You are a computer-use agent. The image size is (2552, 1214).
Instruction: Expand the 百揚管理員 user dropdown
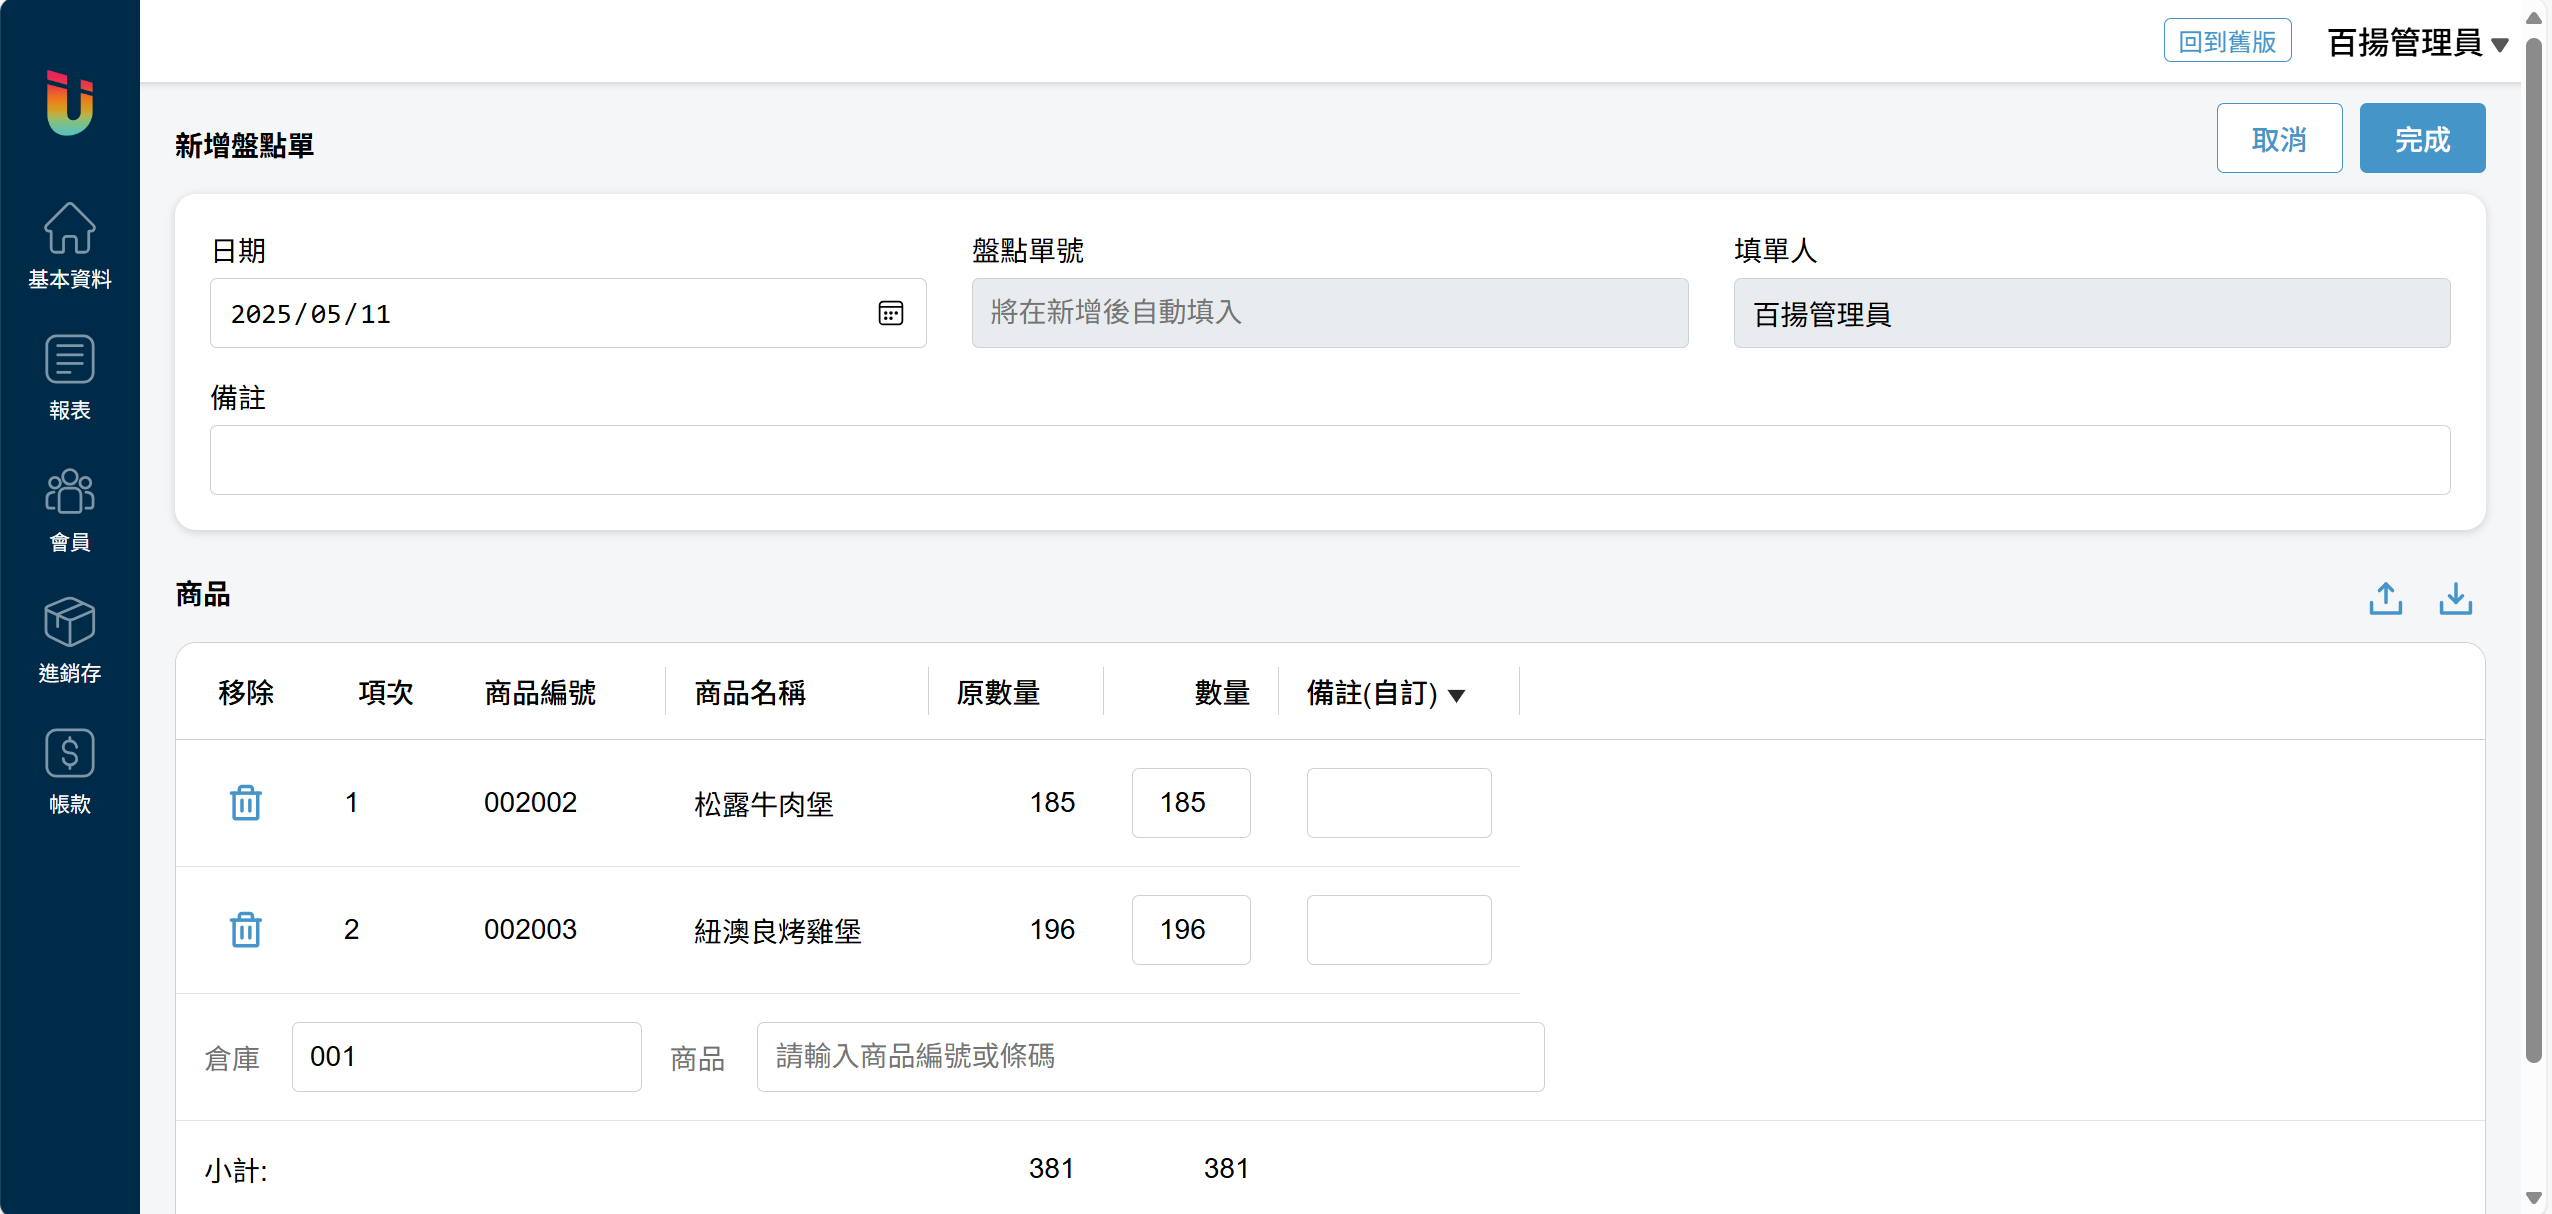click(x=2417, y=43)
